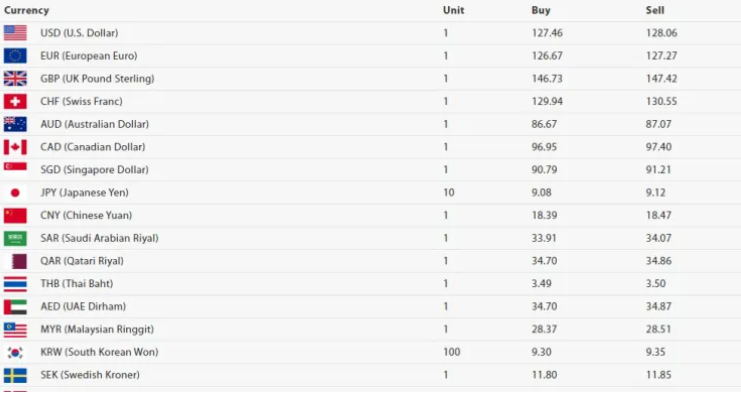Select the GBP sell rate 147.42
Image resolution: width=741 pixels, height=393 pixels.
pos(662,78)
